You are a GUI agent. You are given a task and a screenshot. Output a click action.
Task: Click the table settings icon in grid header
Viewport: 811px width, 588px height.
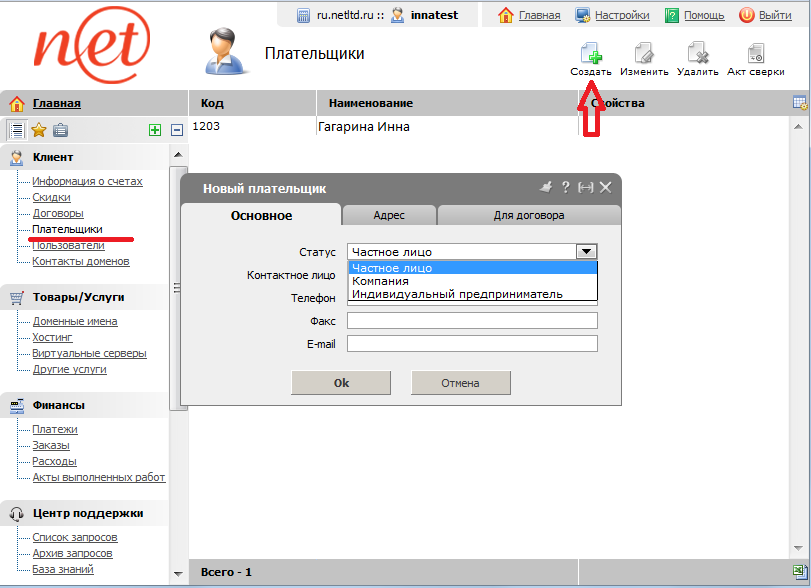pos(799,103)
